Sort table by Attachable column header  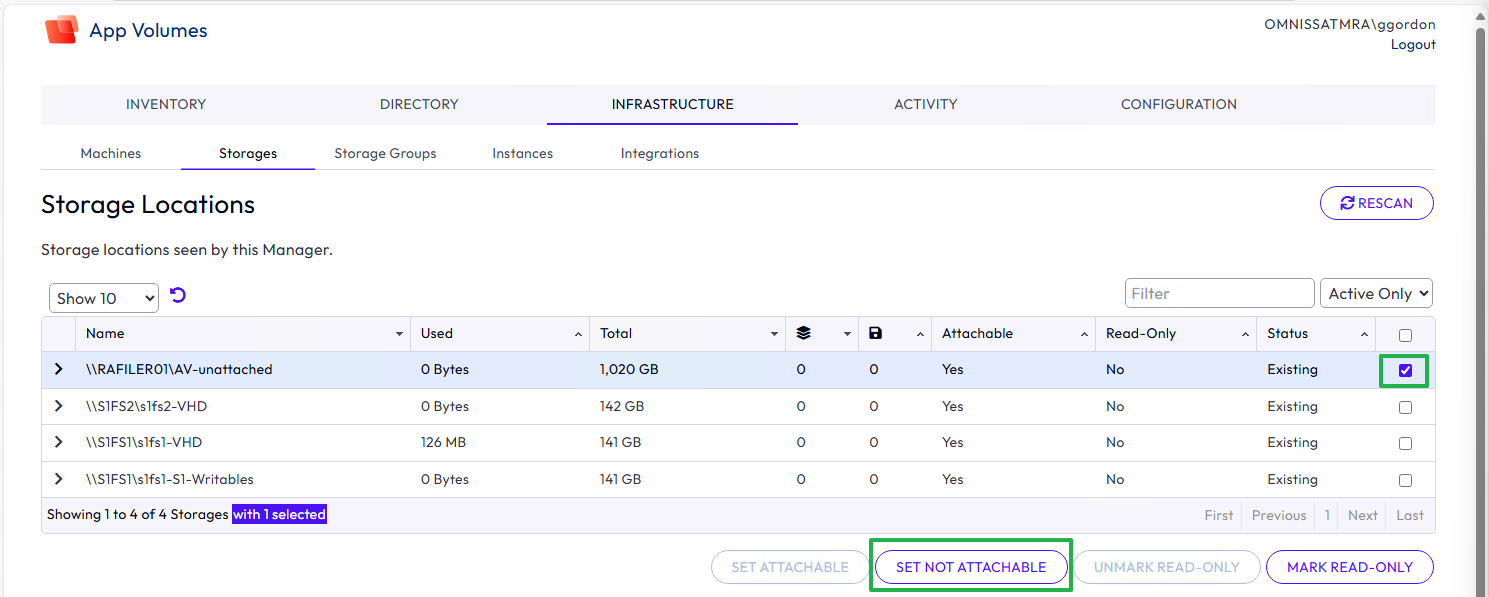pos(1013,333)
